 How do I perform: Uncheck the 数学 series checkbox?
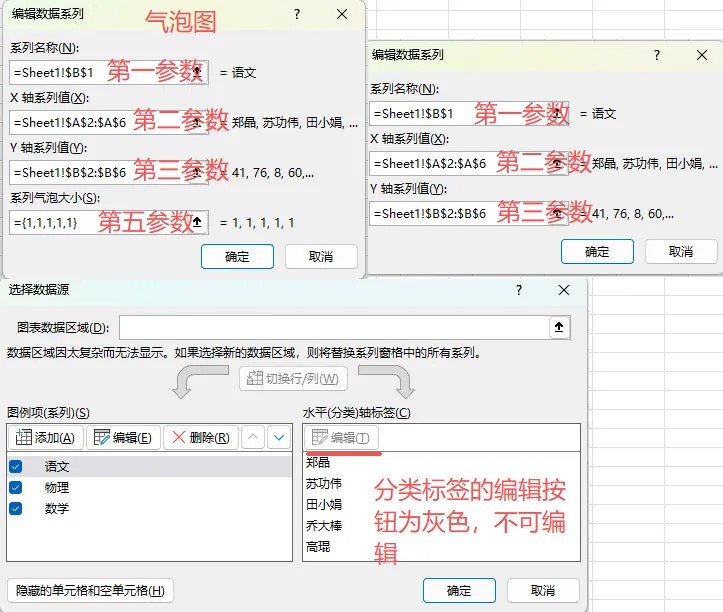pos(16,508)
